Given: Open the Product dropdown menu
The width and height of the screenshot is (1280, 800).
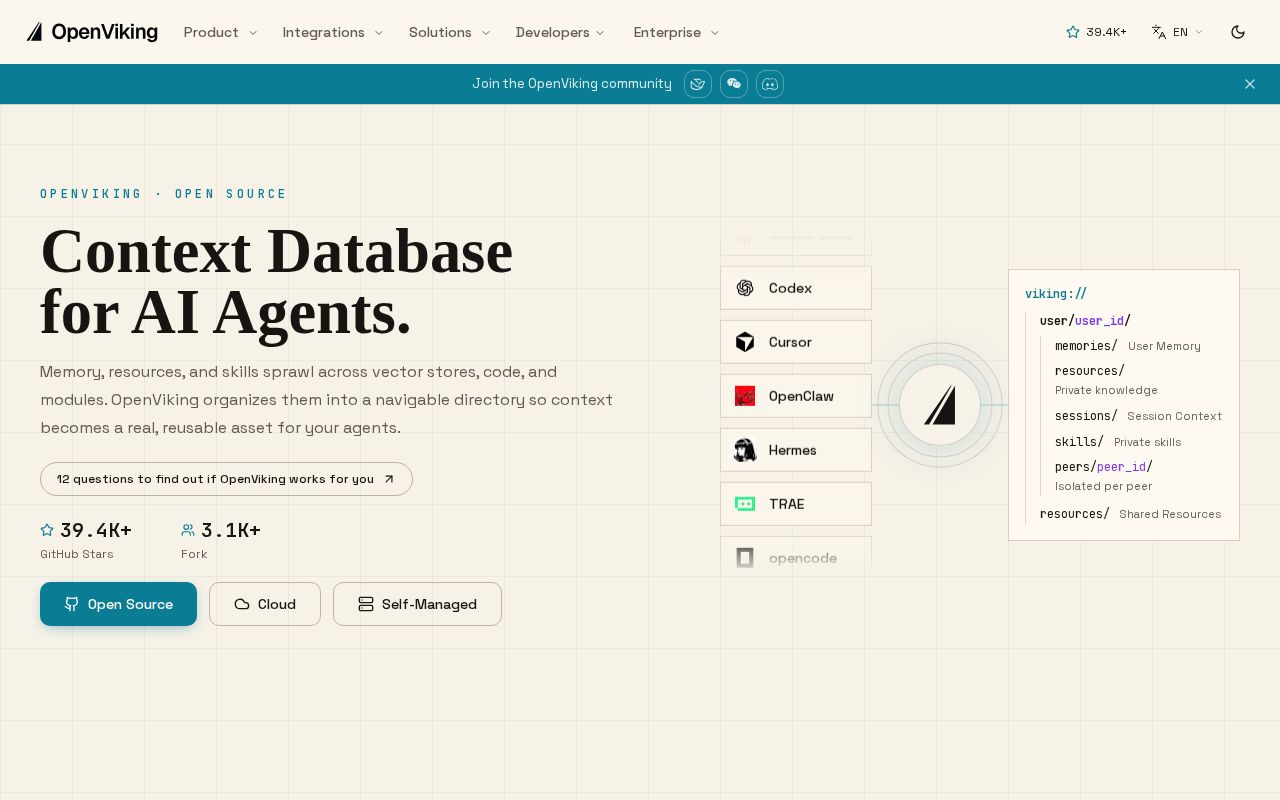Looking at the screenshot, I should [x=220, y=32].
